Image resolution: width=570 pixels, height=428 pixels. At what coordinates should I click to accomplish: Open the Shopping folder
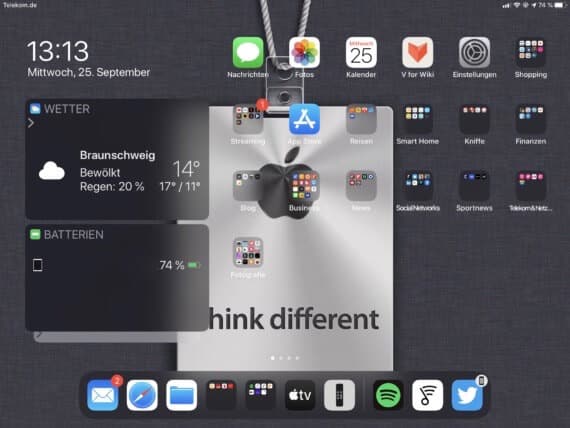click(x=531, y=53)
